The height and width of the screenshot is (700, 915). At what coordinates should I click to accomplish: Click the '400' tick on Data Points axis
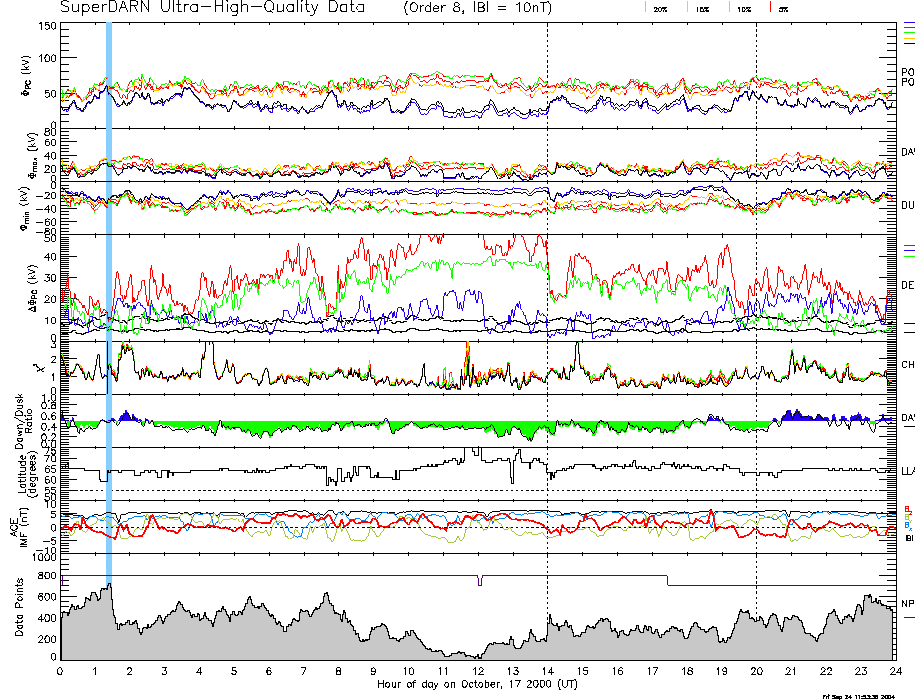click(47, 618)
